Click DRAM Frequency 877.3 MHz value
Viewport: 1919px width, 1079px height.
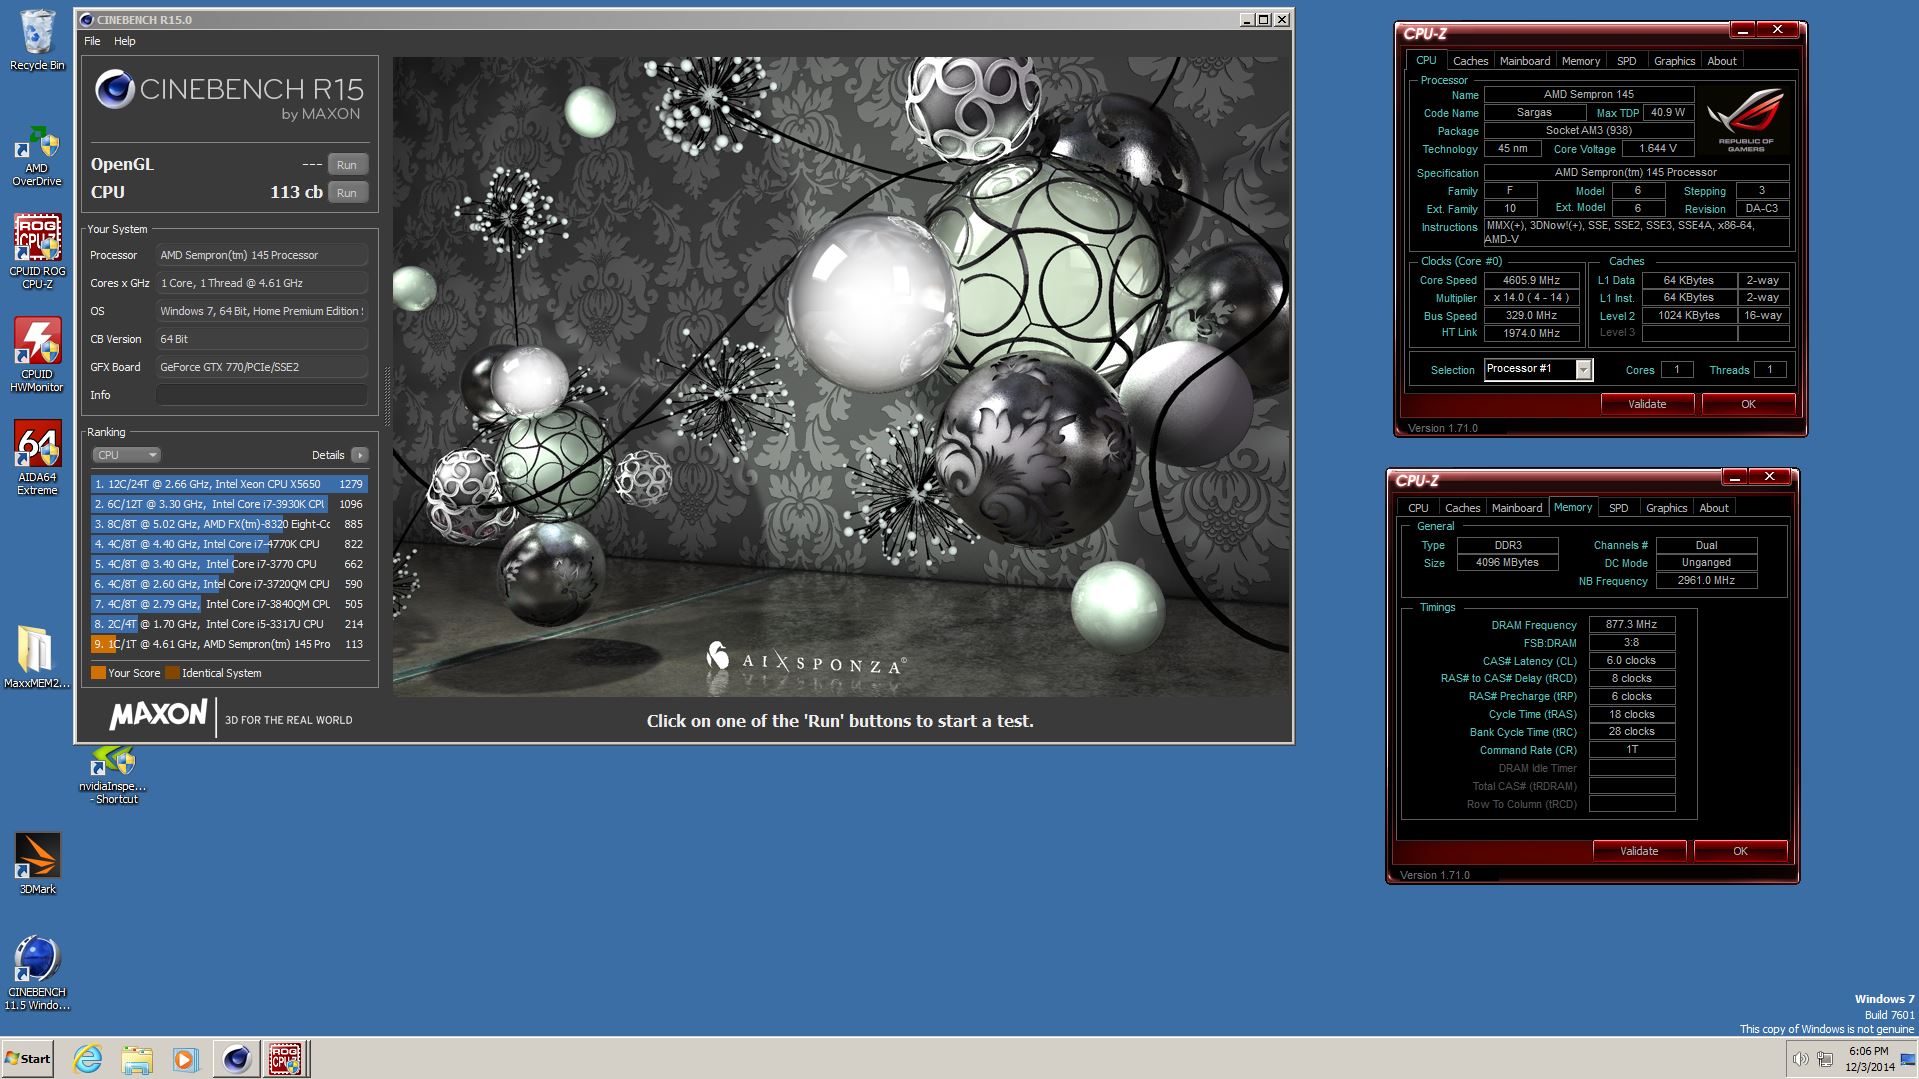coord(1631,625)
